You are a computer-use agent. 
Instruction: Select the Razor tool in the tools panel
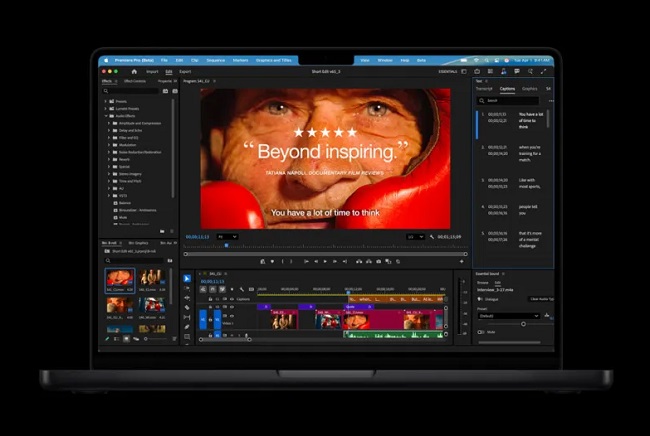click(x=187, y=308)
